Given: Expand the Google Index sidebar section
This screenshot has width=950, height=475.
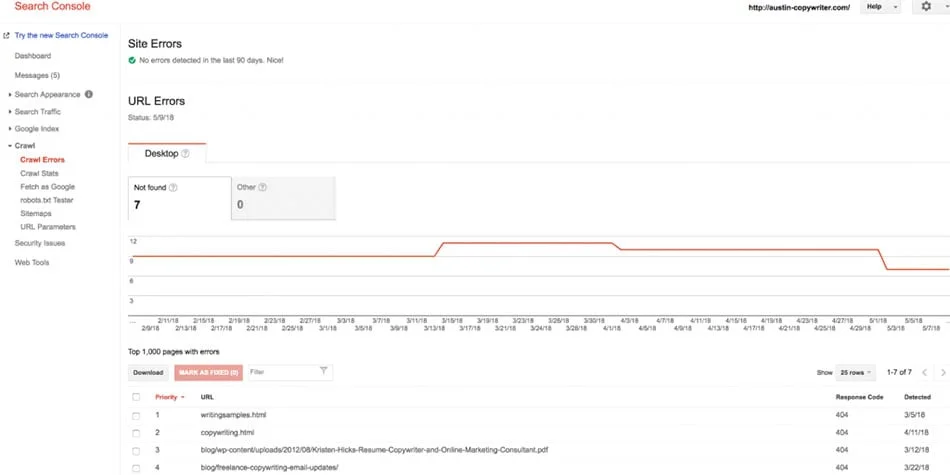Looking at the screenshot, I should 36,129.
